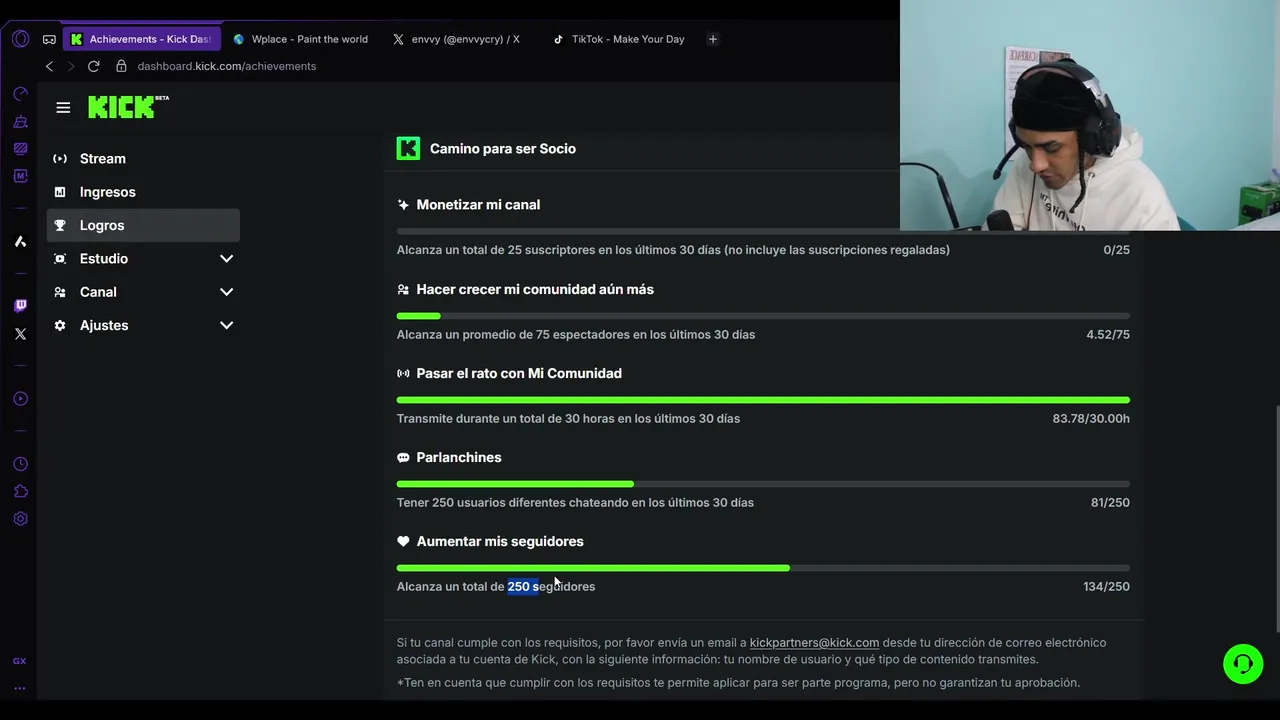Click the kickpartners@kick.com email link
Viewport: 1280px width, 720px height.
click(x=814, y=643)
